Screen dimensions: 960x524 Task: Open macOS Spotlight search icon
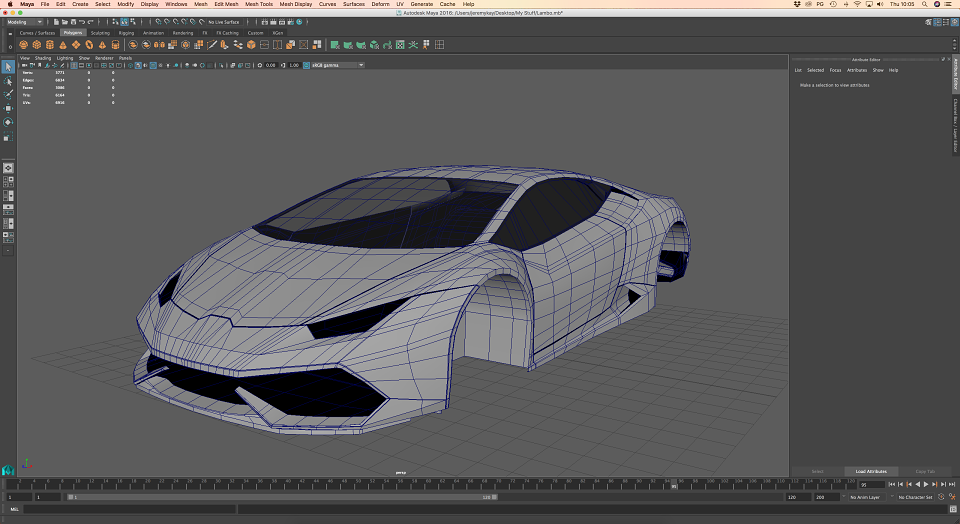point(924,4)
